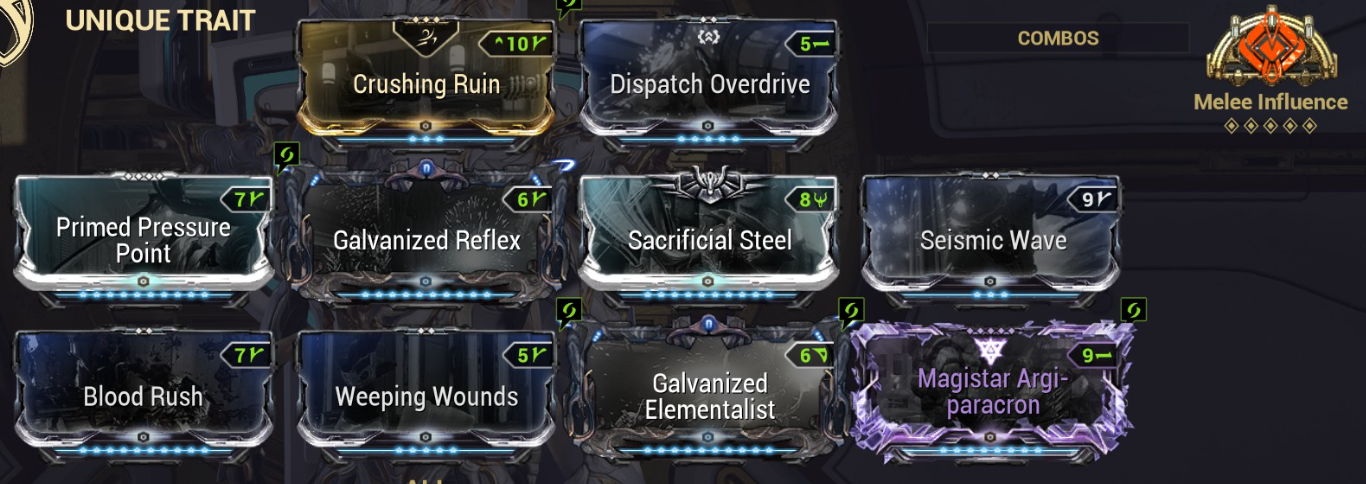The width and height of the screenshot is (1366, 484).
Task: Choose the Galvanized Reflex mod card
Action: click(426, 235)
